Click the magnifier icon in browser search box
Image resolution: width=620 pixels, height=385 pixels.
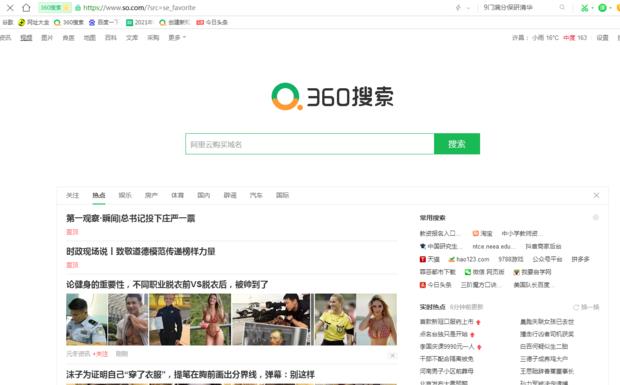(x=562, y=7)
